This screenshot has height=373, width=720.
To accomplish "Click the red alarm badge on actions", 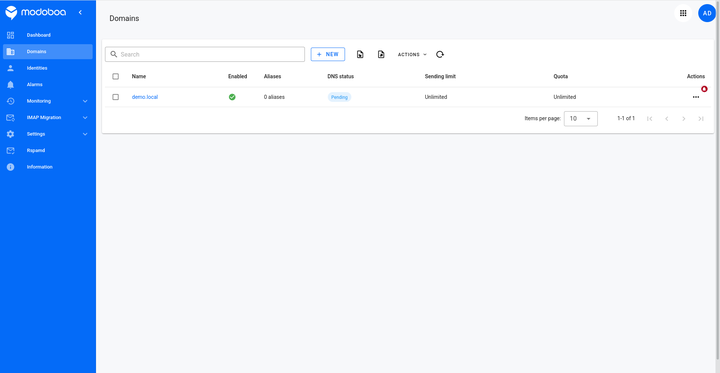I will pyautogui.click(x=704, y=89).
